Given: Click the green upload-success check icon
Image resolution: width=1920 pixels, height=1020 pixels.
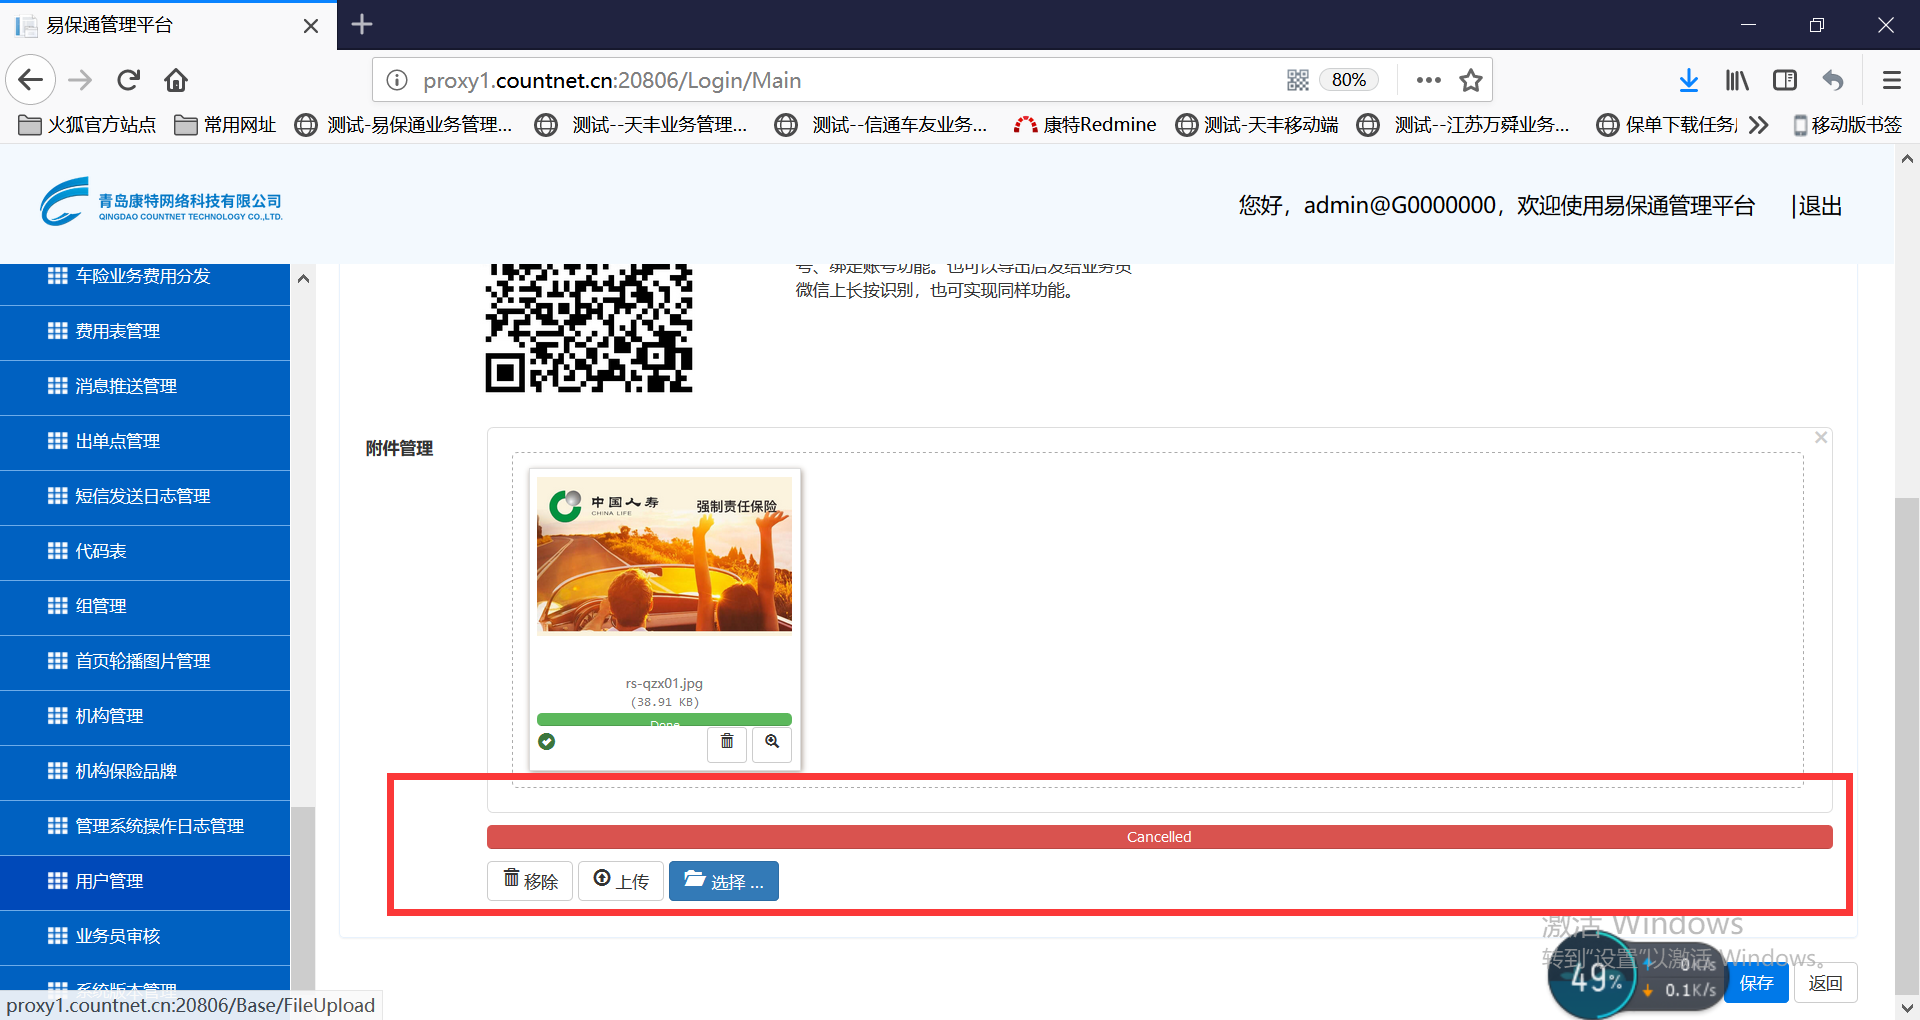Looking at the screenshot, I should tap(547, 742).
